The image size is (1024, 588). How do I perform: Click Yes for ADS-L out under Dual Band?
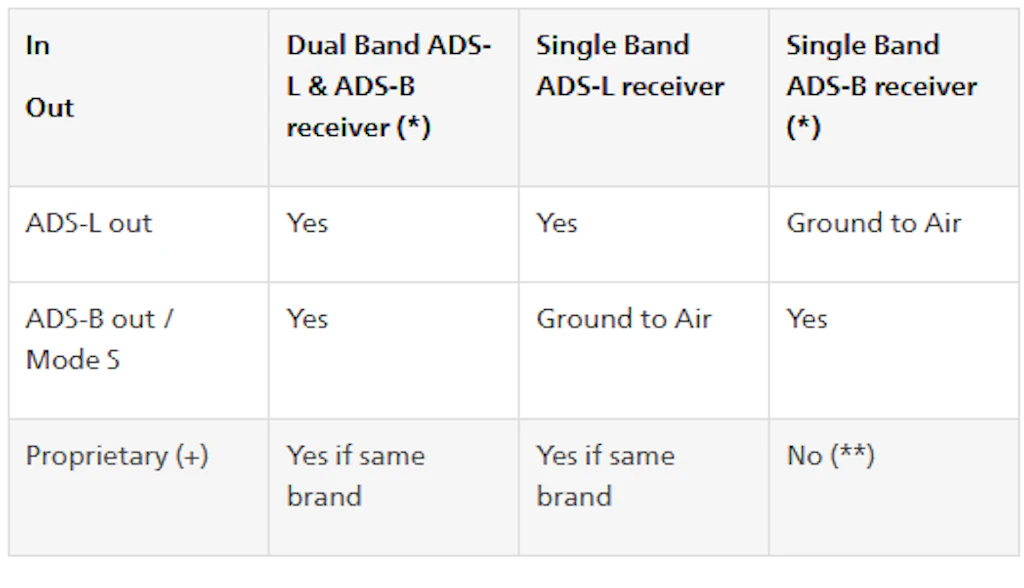click(x=307, y=223)
